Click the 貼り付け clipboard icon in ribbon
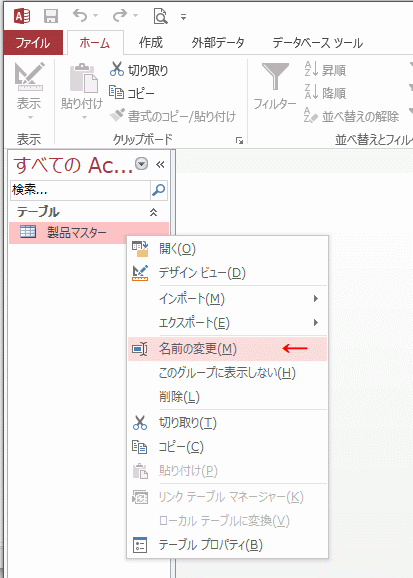 pyautogui.click(x=84, y=78)
